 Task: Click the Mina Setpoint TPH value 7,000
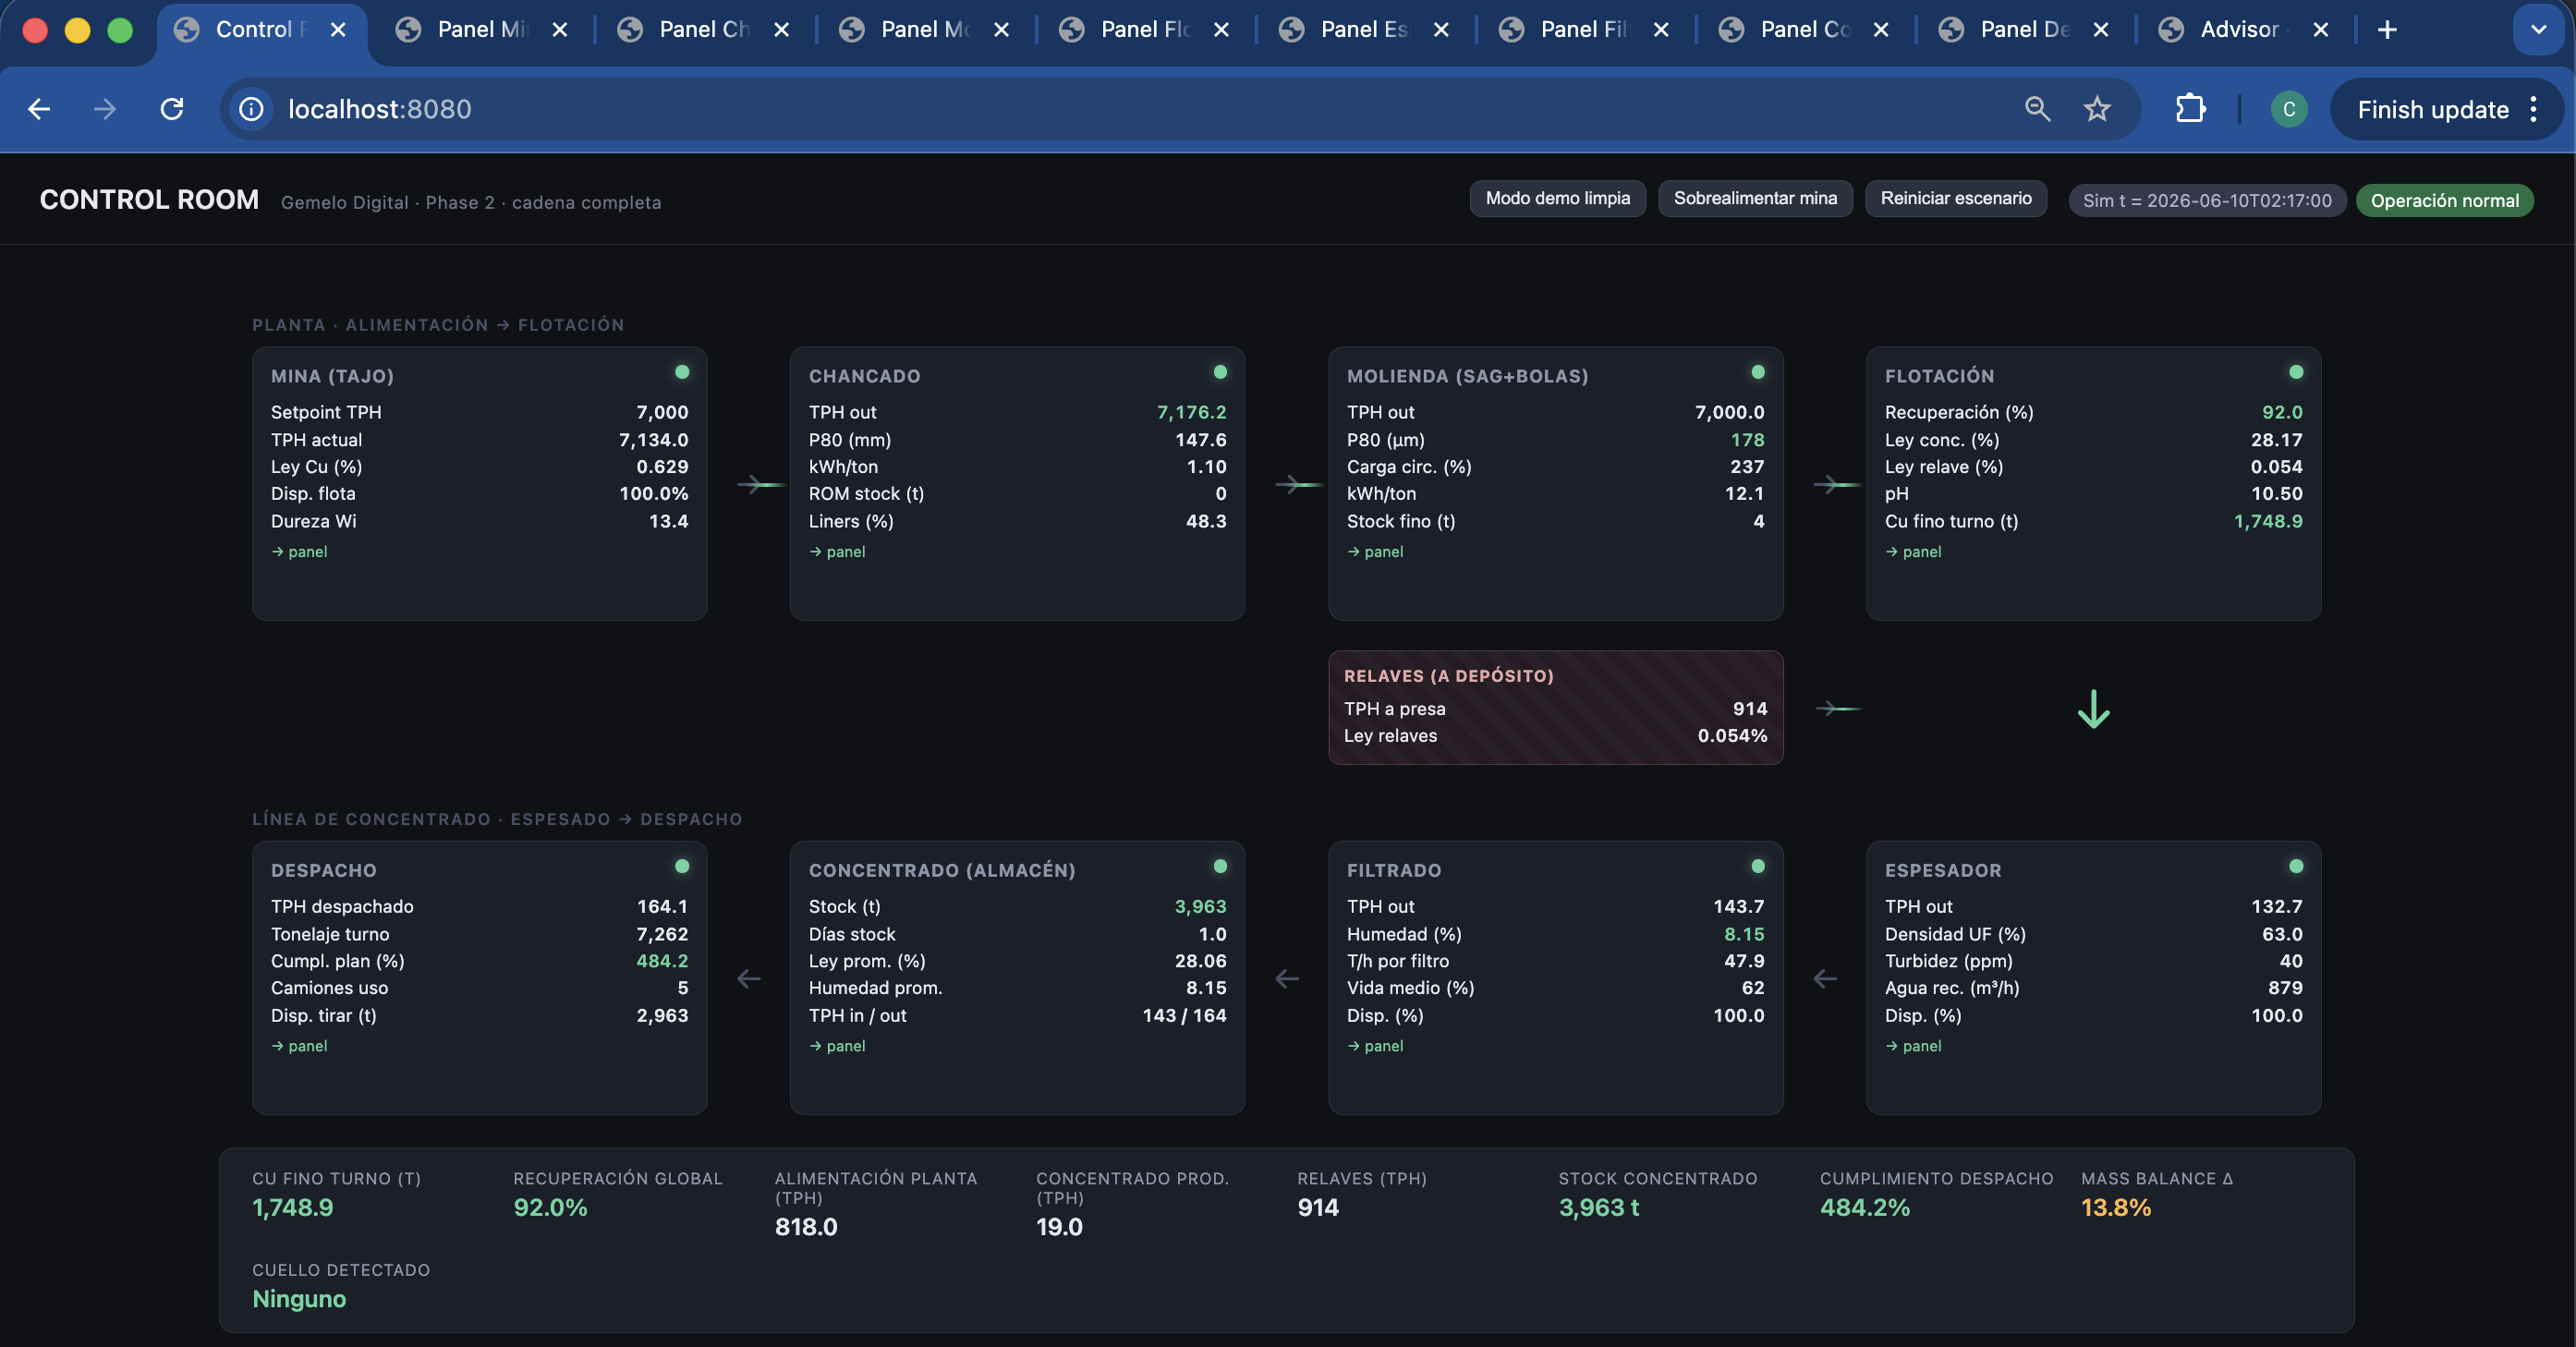662,412
